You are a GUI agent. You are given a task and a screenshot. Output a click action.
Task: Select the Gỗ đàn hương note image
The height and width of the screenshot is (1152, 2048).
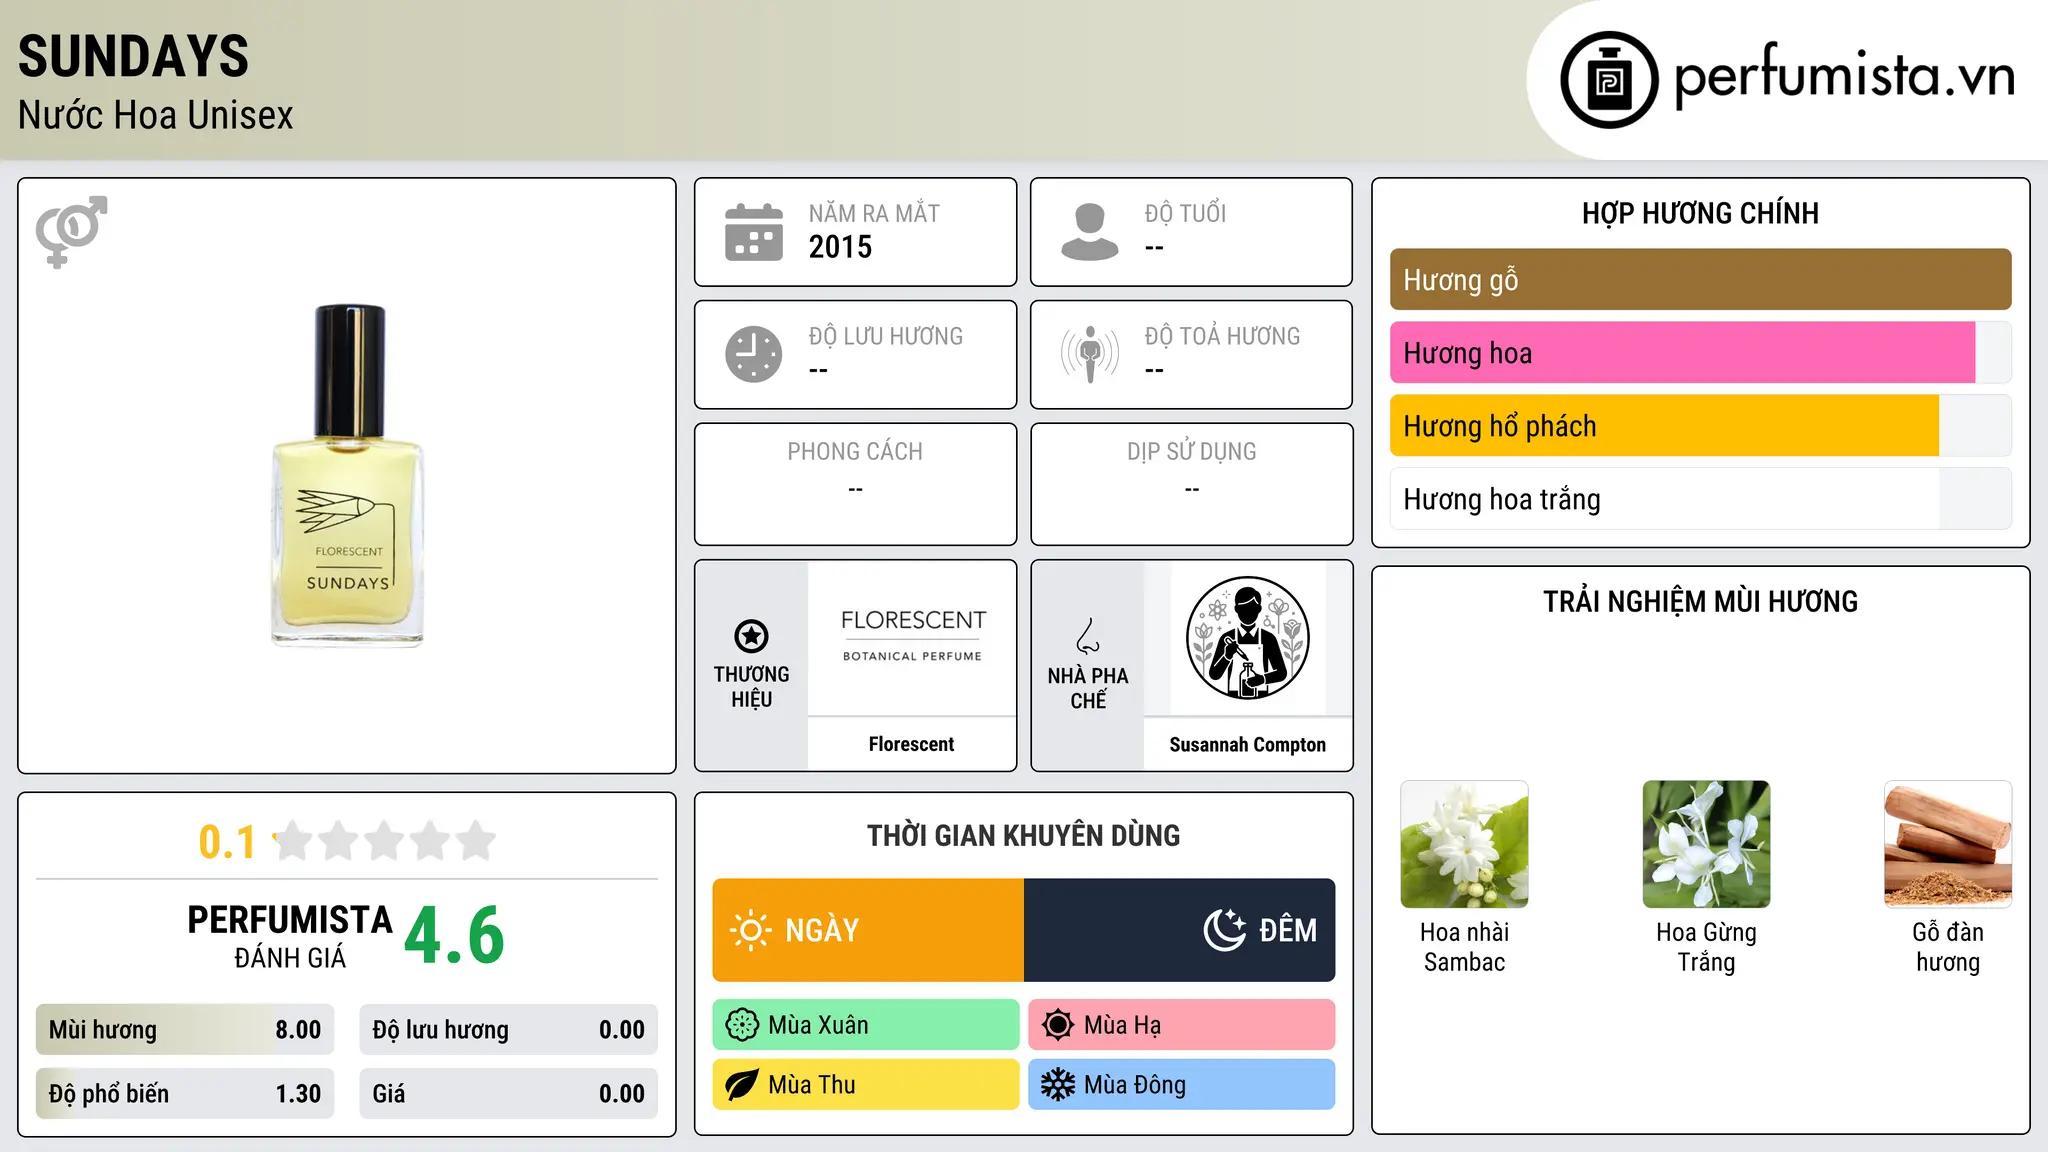coord(1948,844)
